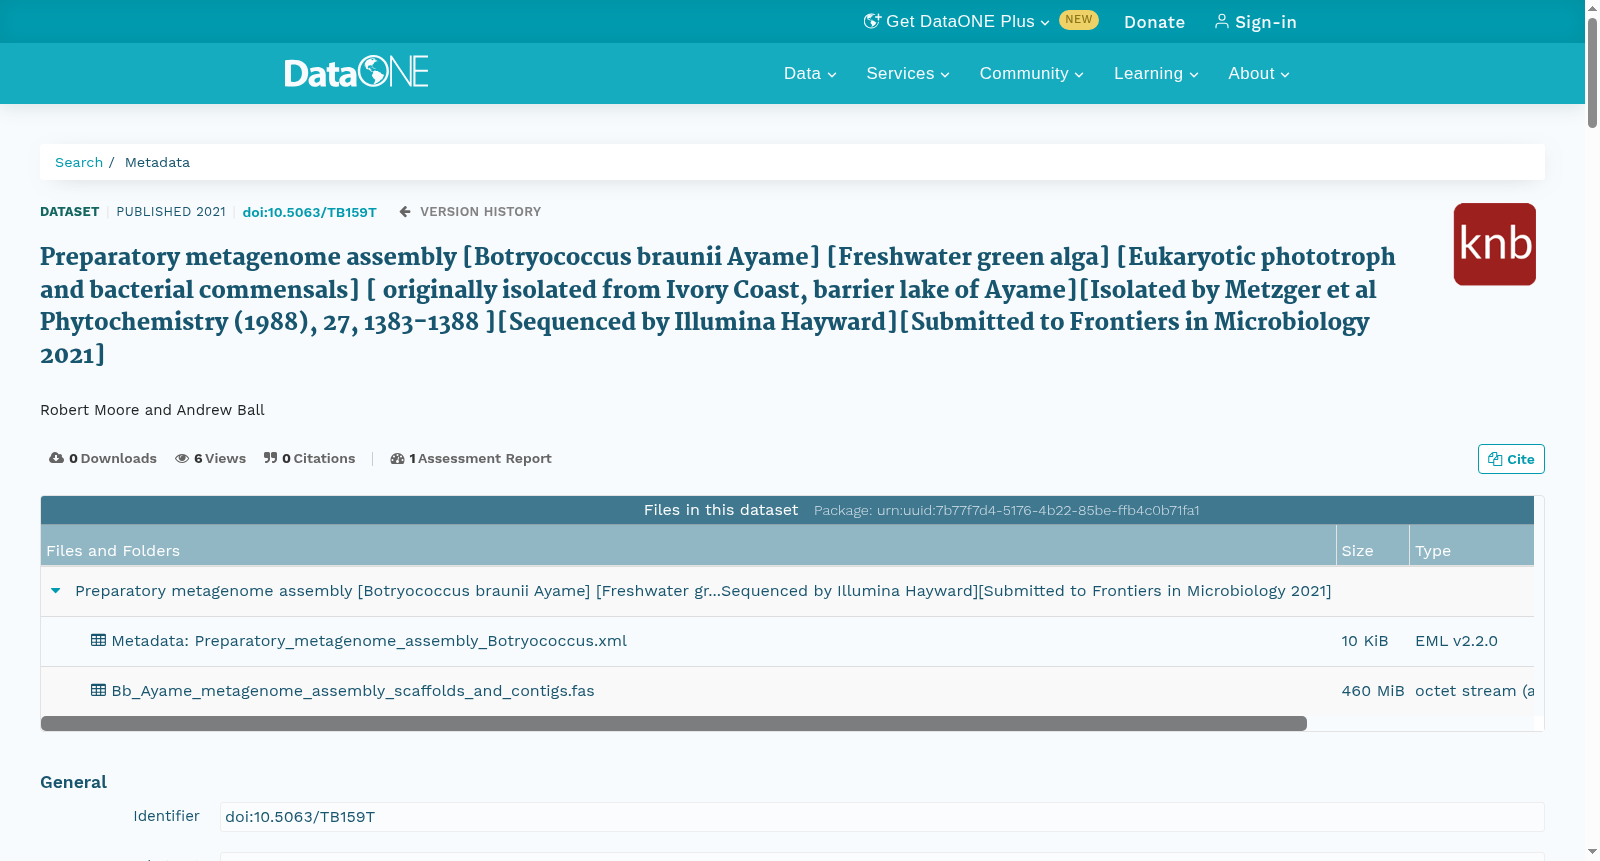This screenshot has height=861, width=1600.
Task: Click the octet stream type cell
Action: 1474,691
